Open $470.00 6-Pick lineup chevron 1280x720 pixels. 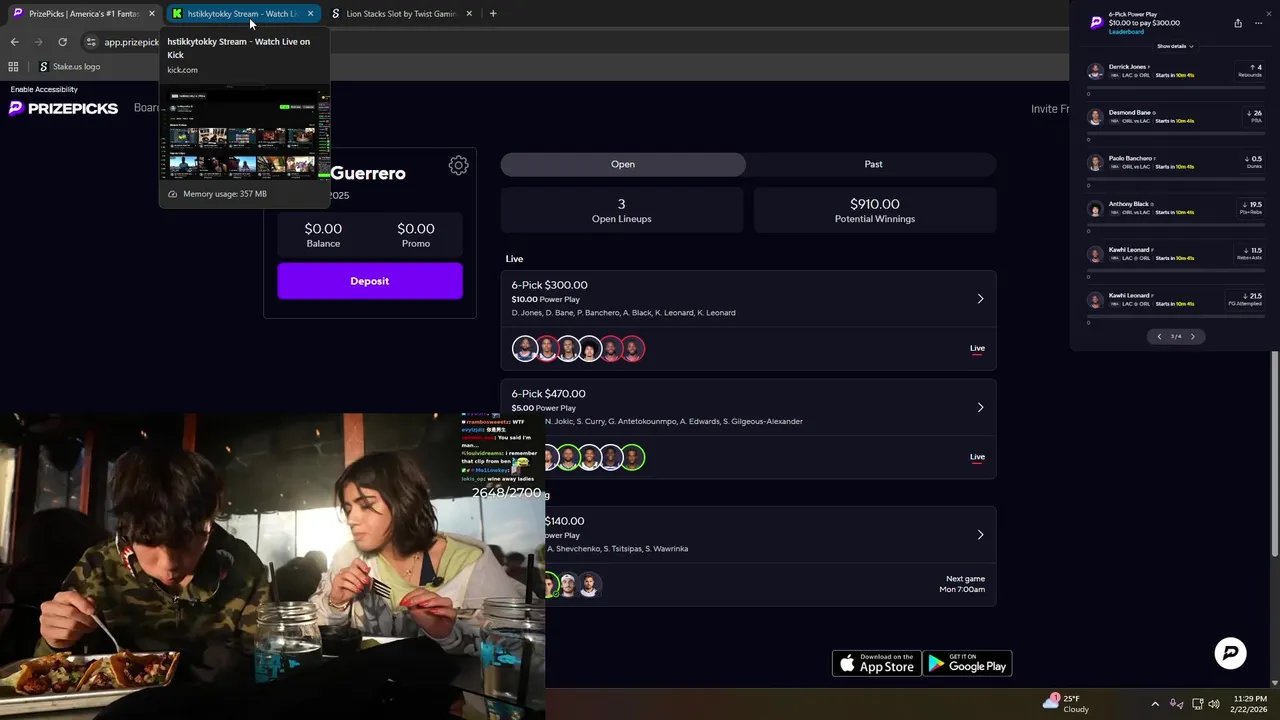coord(980,408)
